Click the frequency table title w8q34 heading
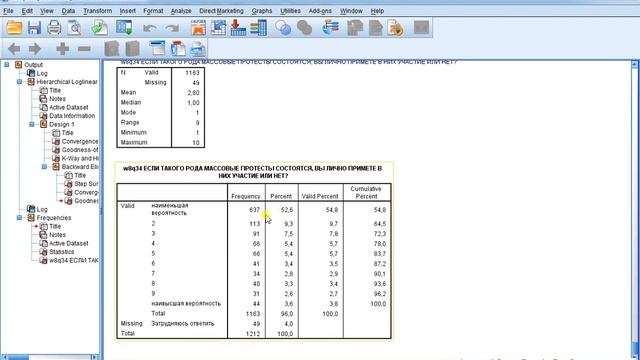The height and width of the screenshot is (360, 640). [x=253, y=172]
